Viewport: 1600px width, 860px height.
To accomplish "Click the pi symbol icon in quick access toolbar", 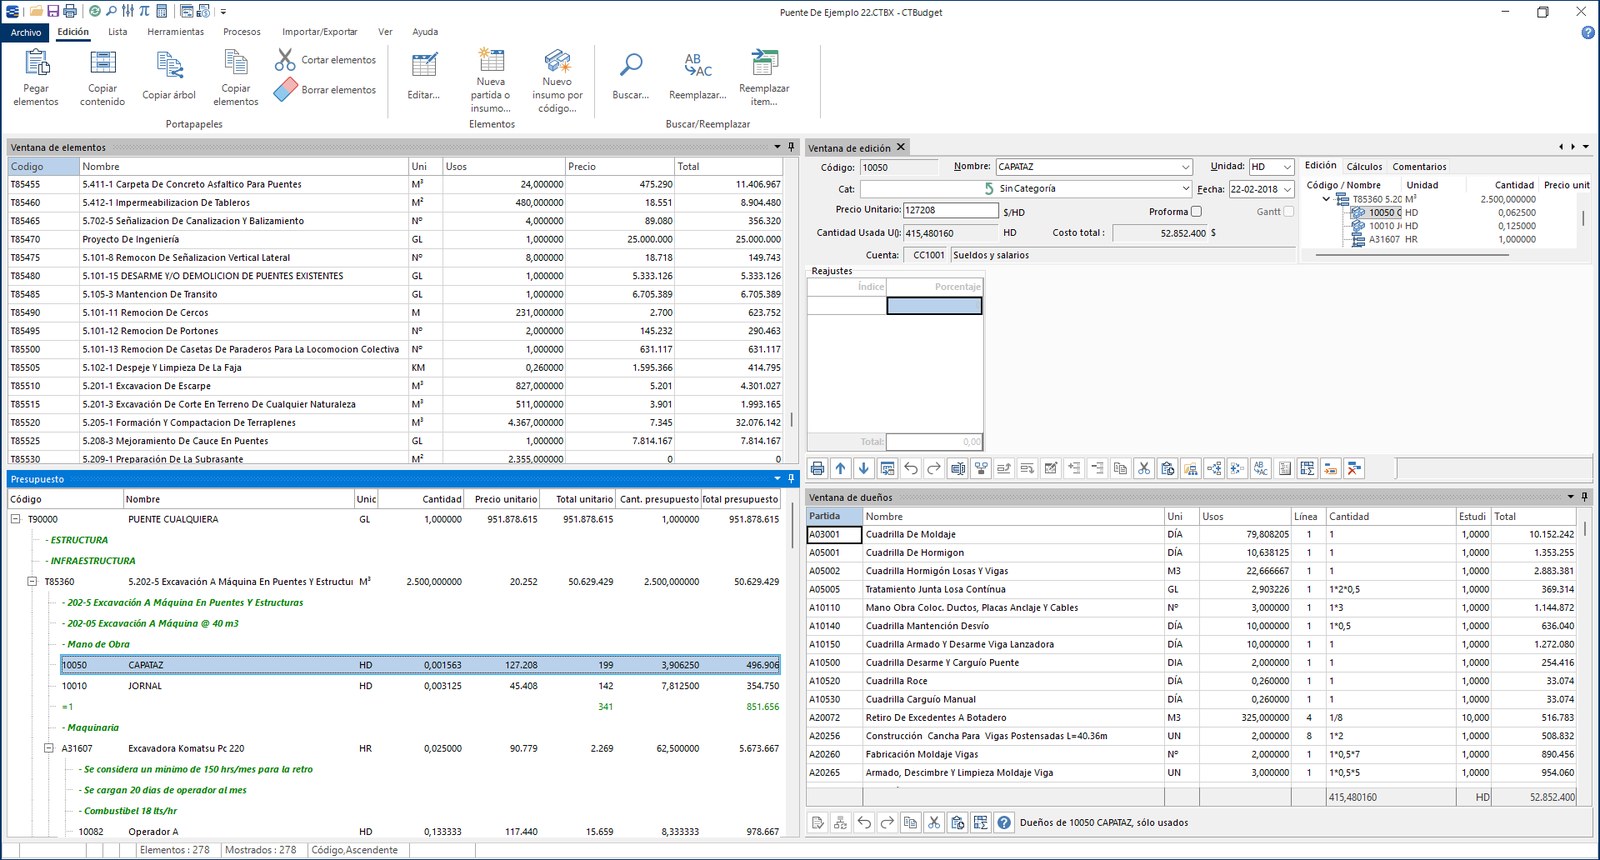I will click(145, 11).
